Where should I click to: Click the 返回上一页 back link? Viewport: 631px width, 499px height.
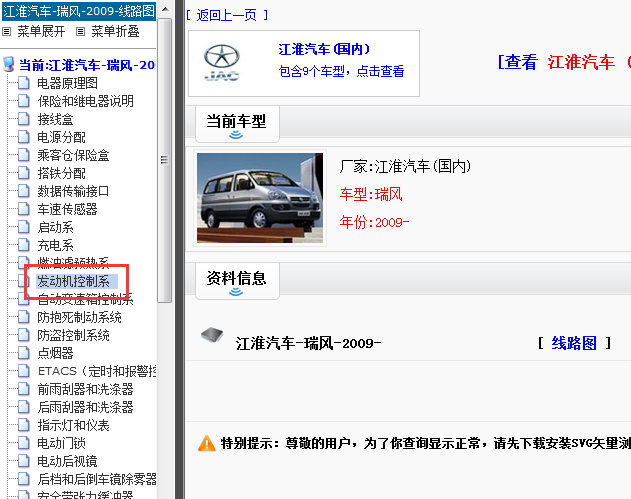pyautogui.click(x=227, y=15)
